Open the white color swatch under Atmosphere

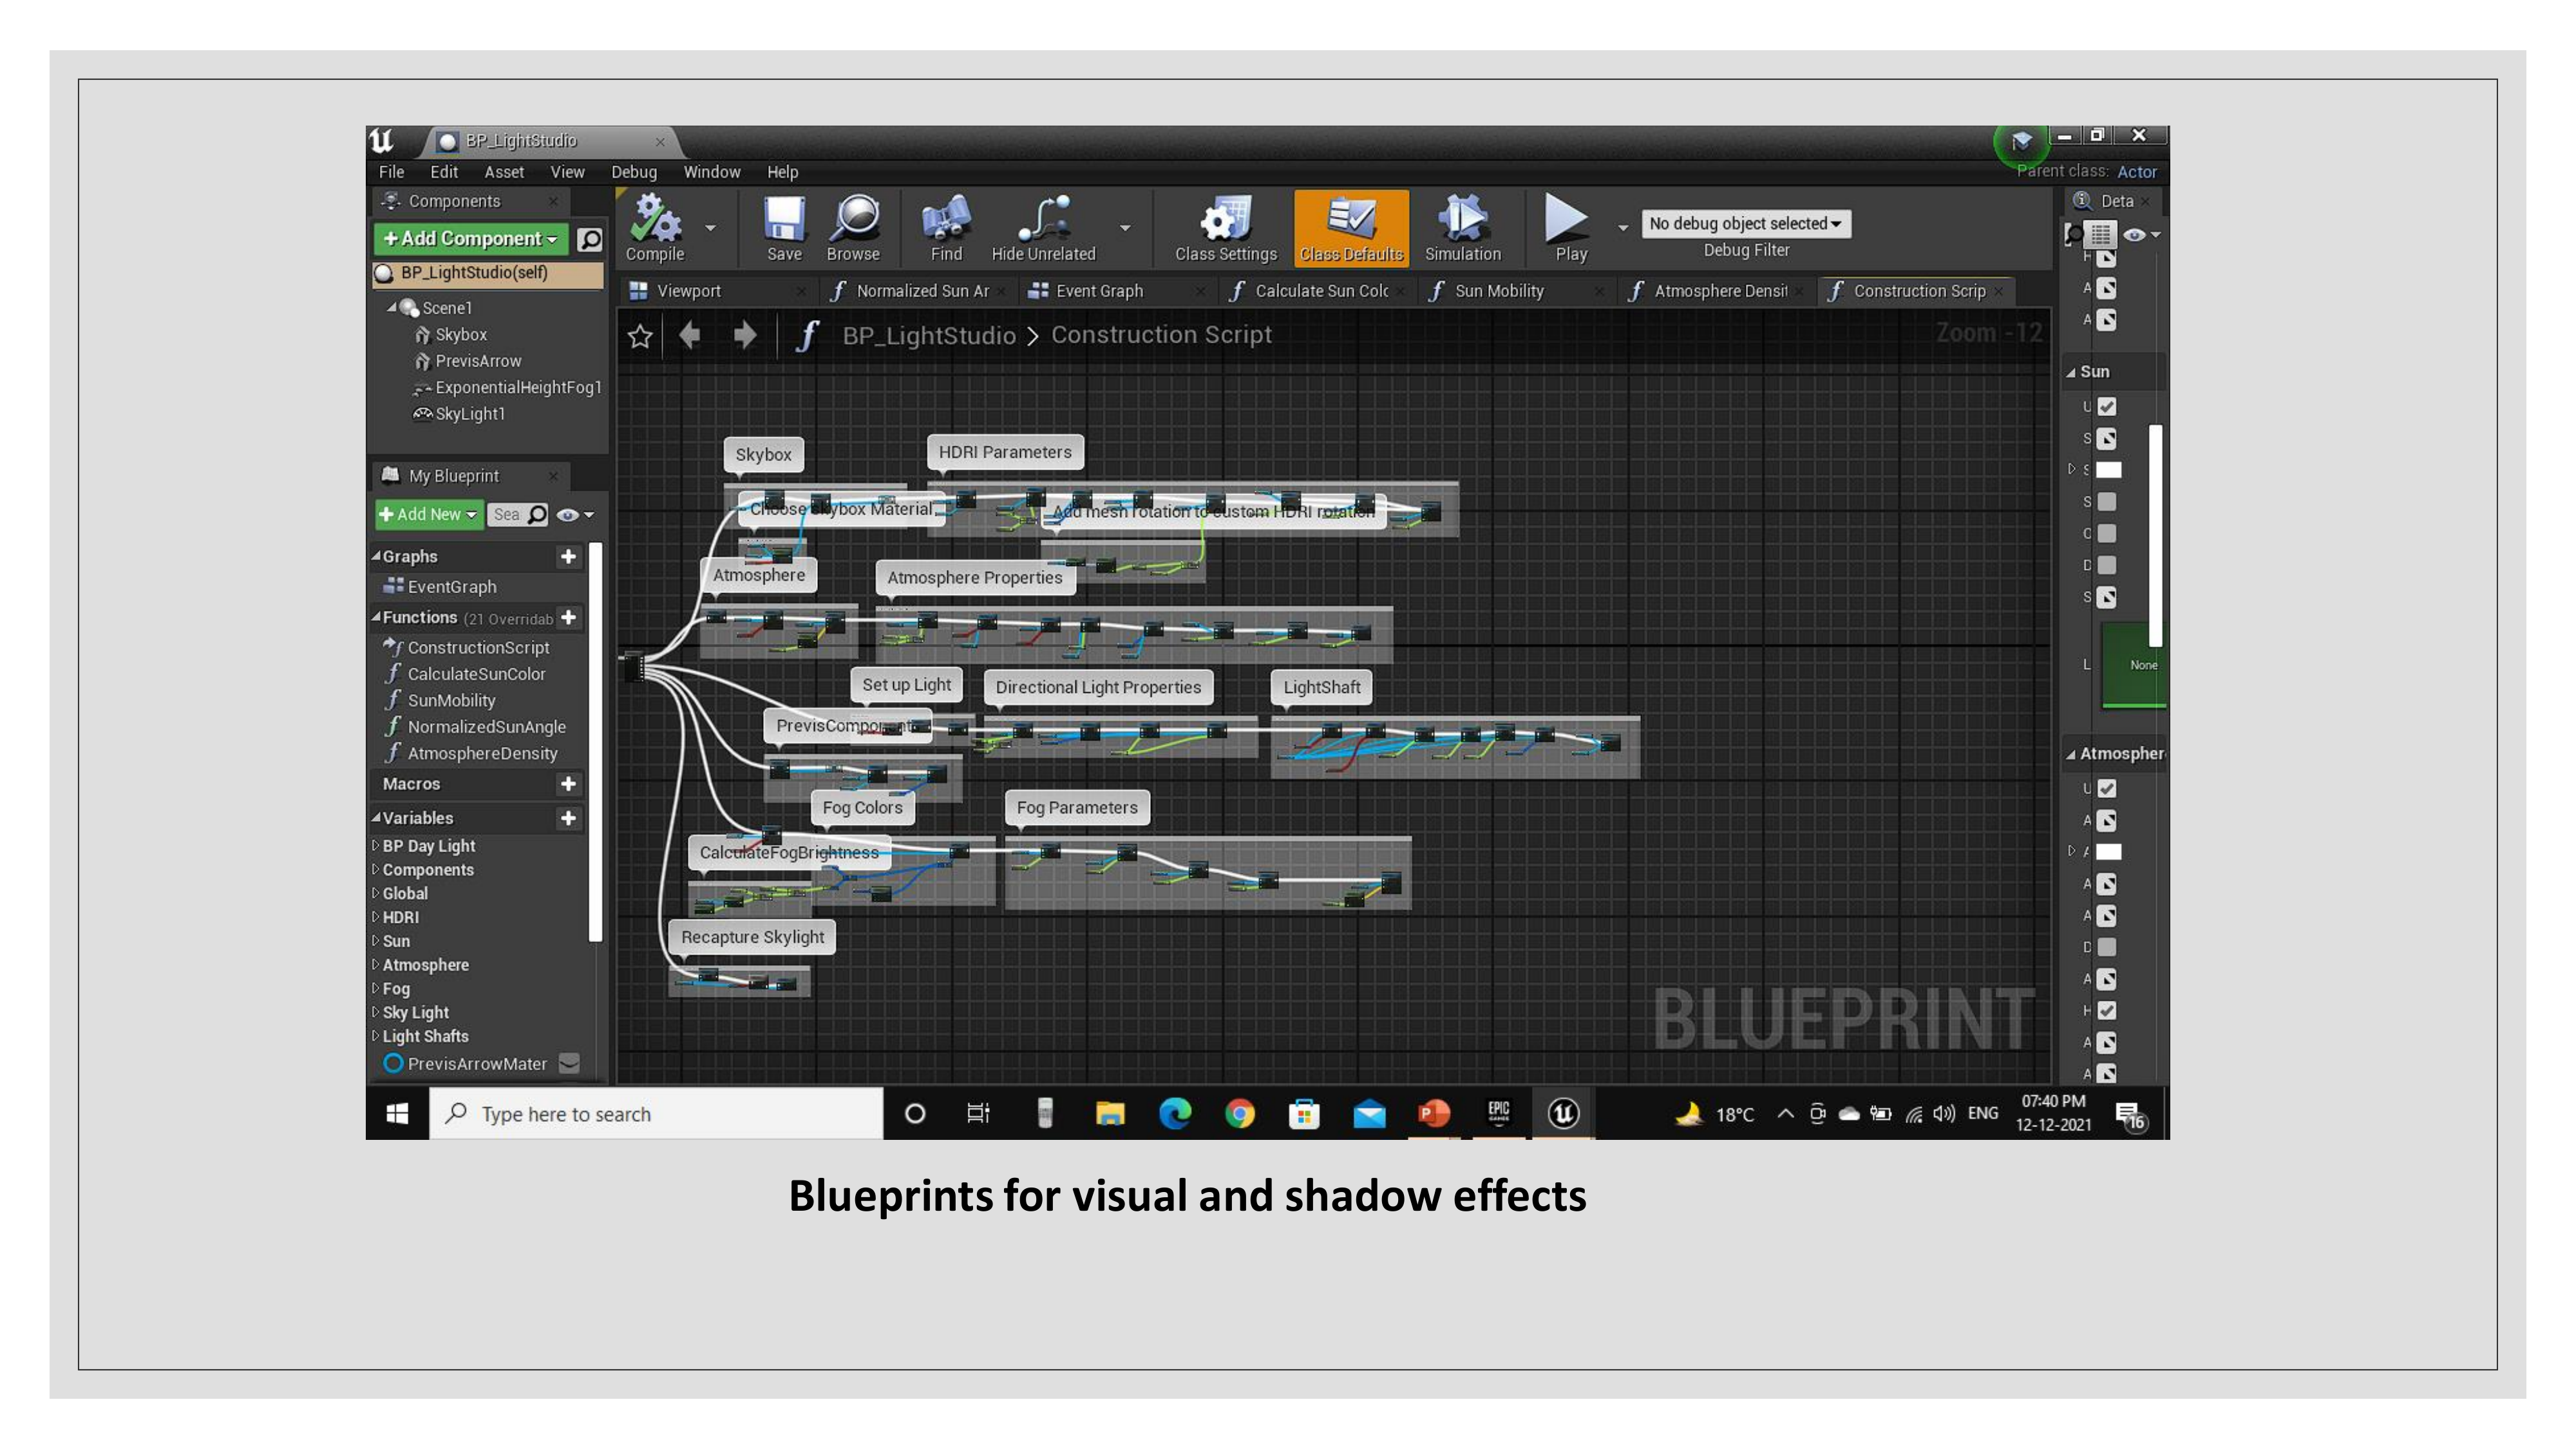tap(2109, 852)
